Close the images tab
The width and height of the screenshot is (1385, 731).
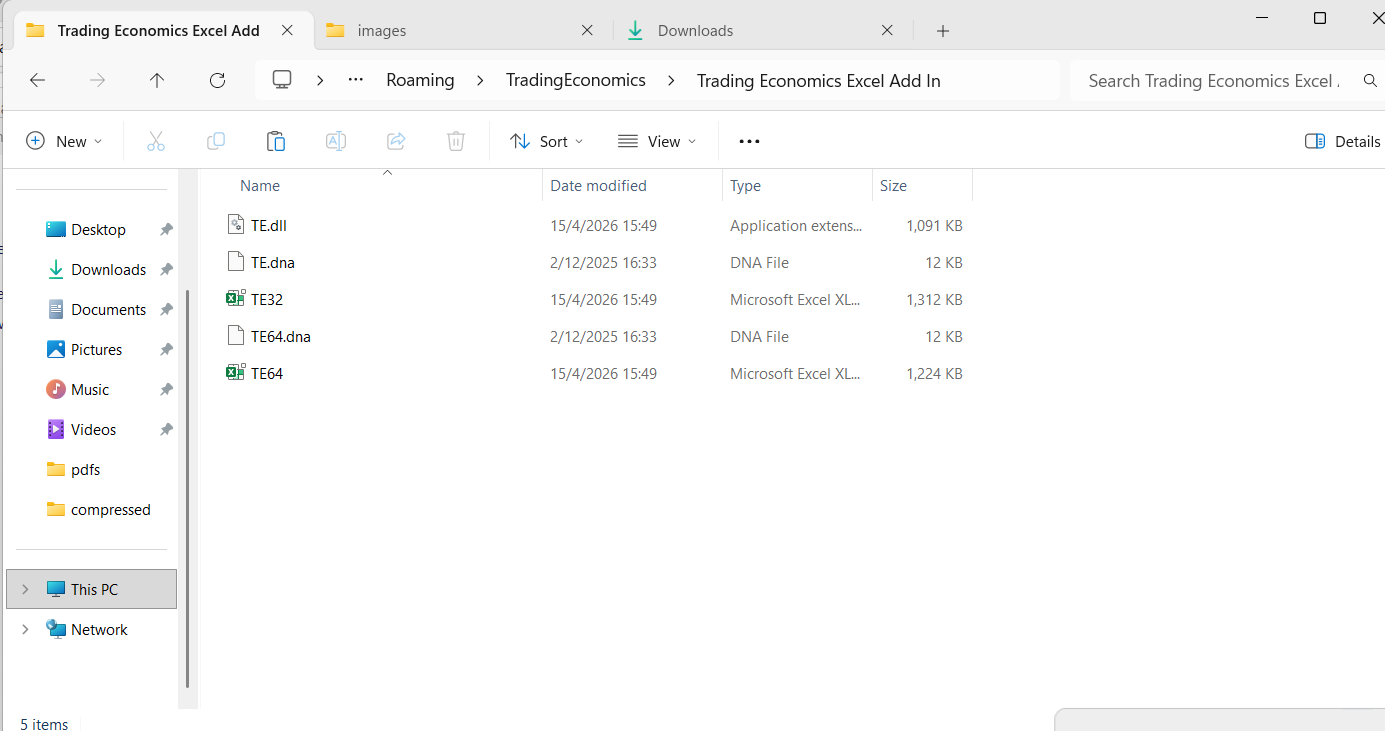[x=587, y=30]
